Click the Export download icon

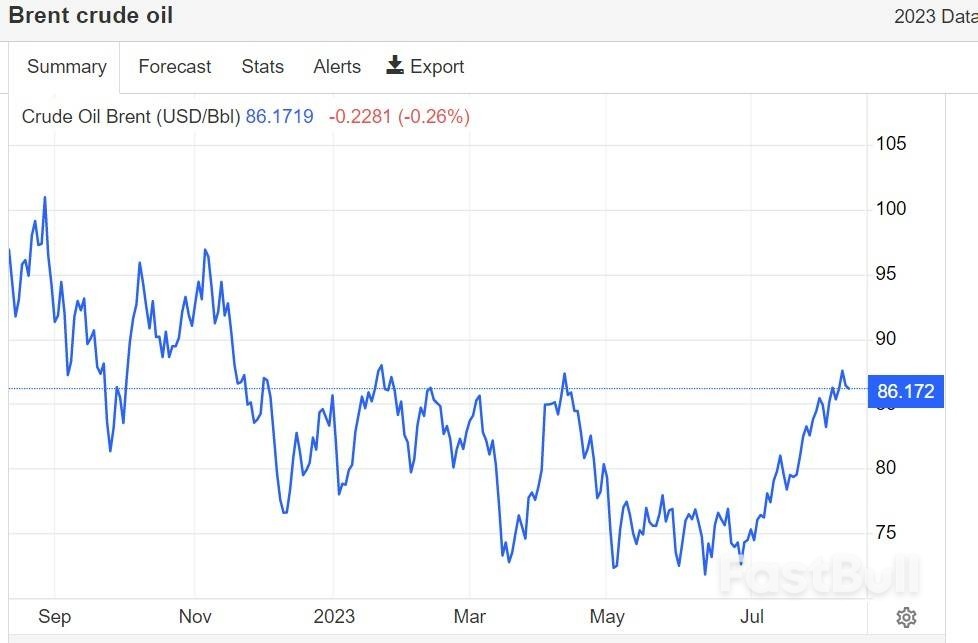[395, 66]
